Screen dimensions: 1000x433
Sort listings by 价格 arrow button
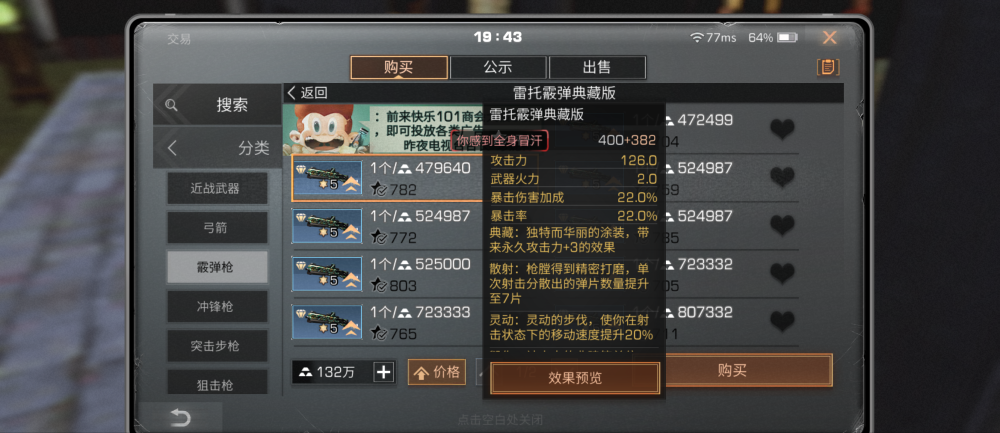pos(437,372)
